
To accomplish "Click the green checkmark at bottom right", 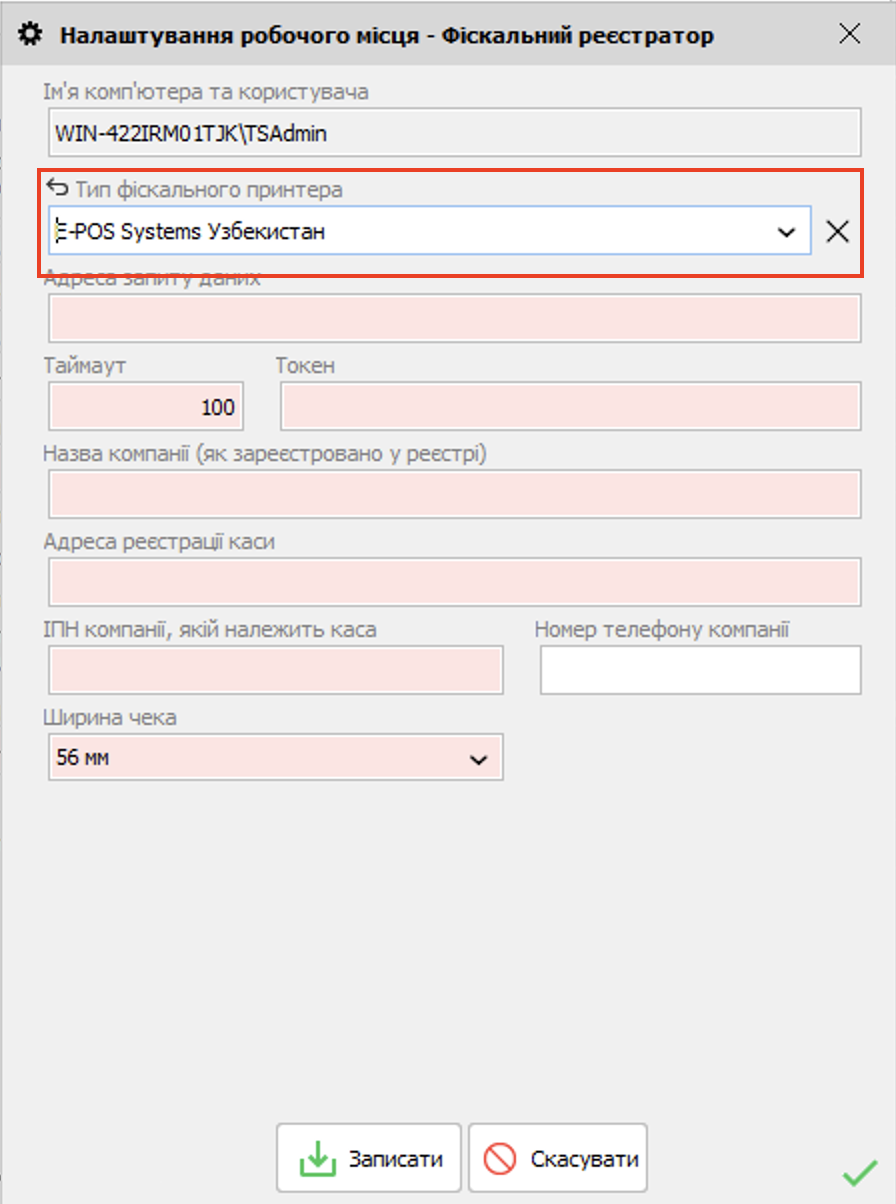I will coord(858,1170).
